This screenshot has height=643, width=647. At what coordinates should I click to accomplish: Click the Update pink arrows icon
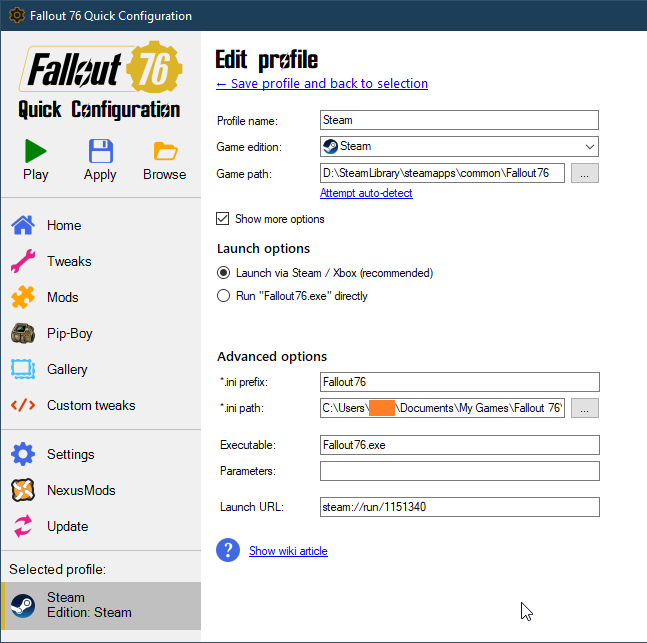[23, 526]
